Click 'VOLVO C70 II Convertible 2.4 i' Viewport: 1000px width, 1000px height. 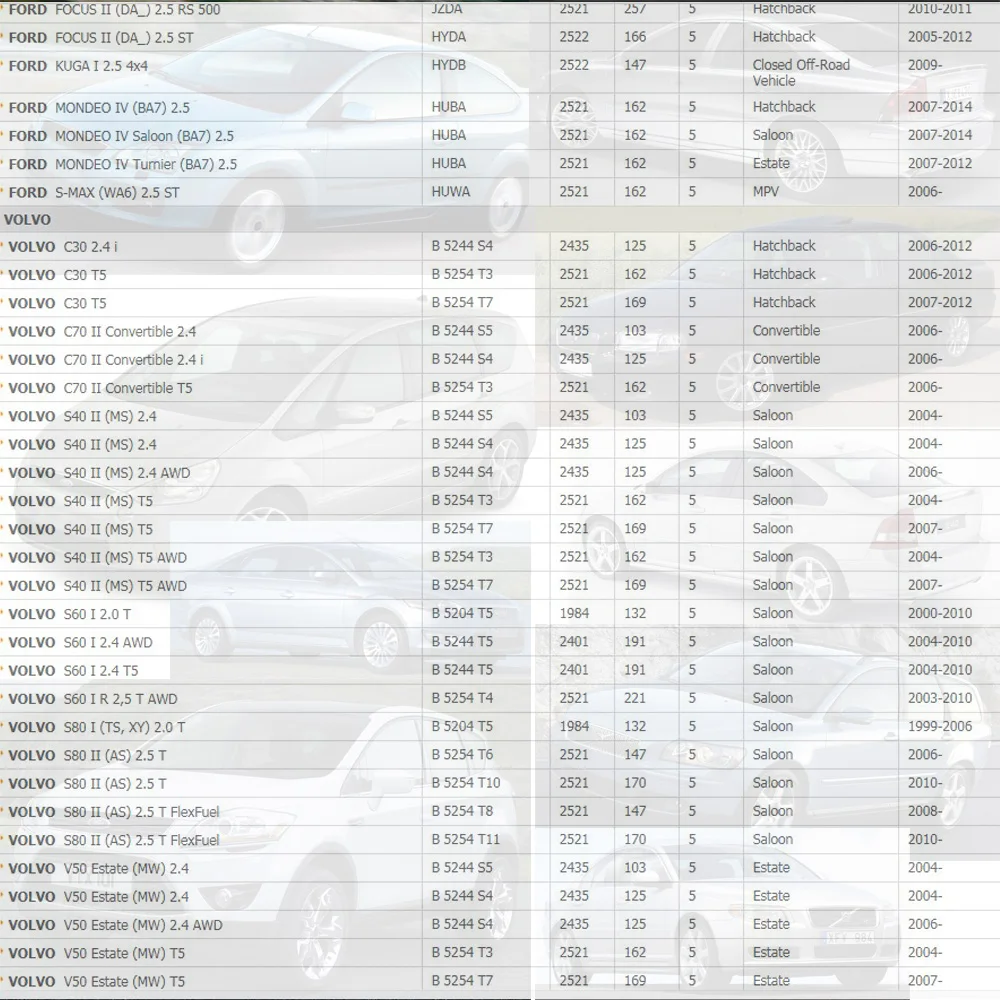pos(106,360)
